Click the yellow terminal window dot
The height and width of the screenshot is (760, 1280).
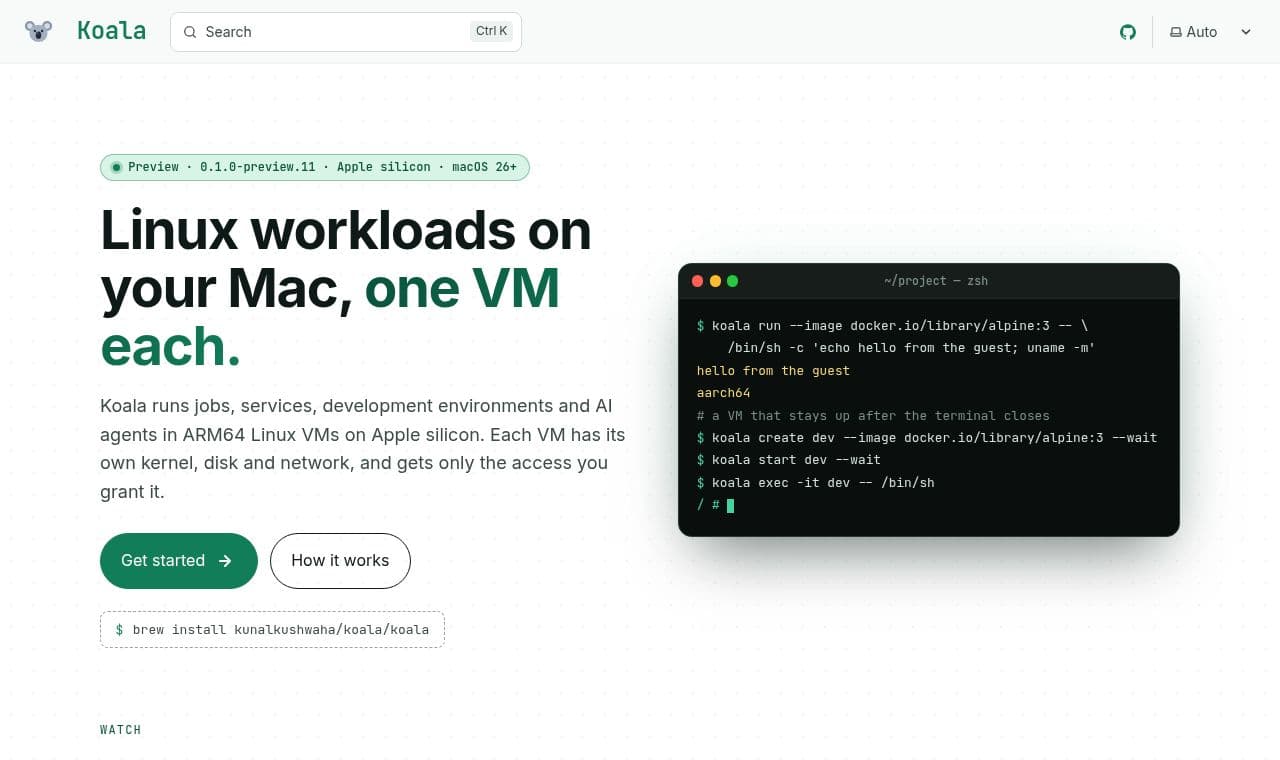point(715,281)
